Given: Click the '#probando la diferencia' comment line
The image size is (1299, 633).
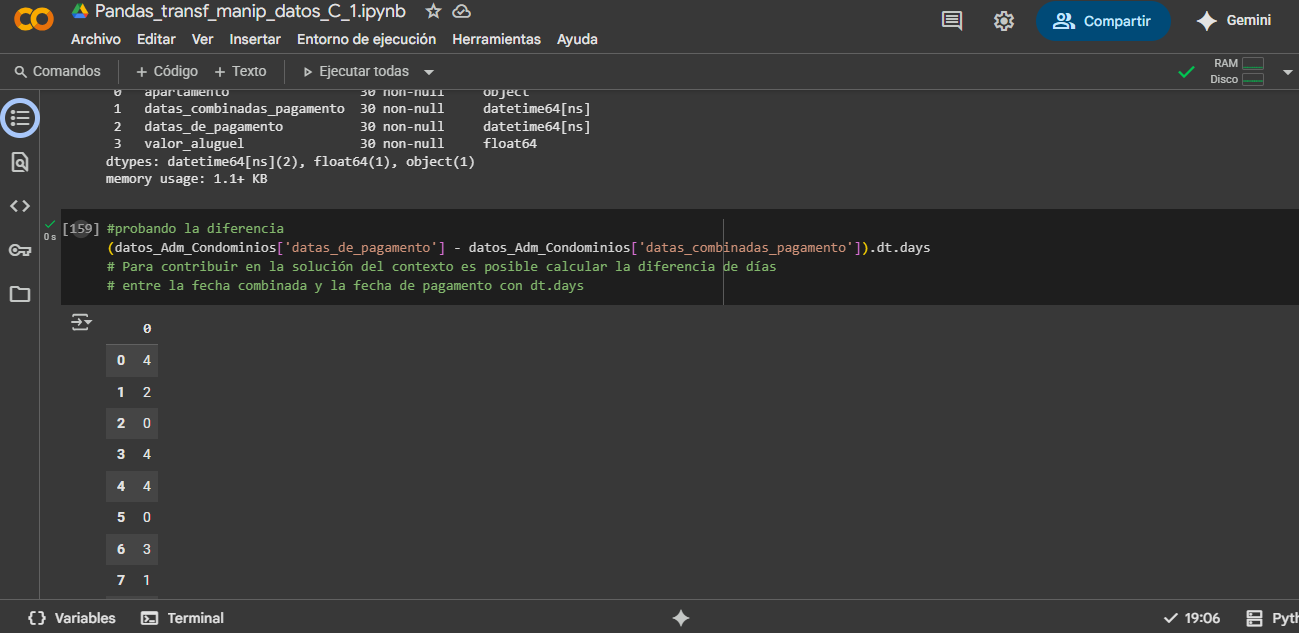Looking at the screenshot, I should (x=195, y=228).
